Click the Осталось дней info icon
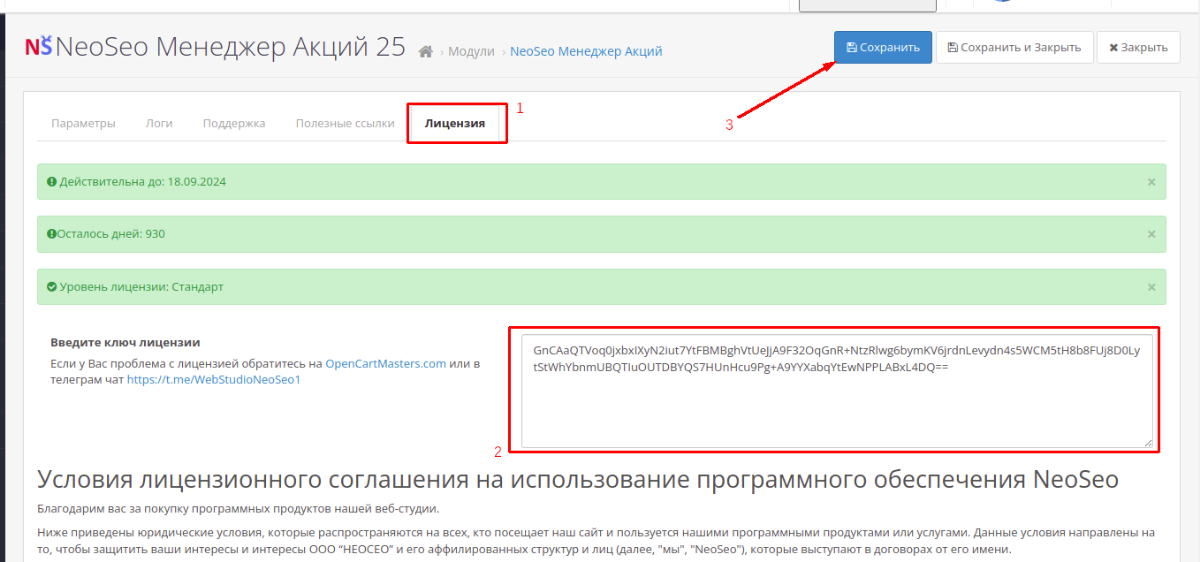The image size is (1200, 562). pos(51,234)
